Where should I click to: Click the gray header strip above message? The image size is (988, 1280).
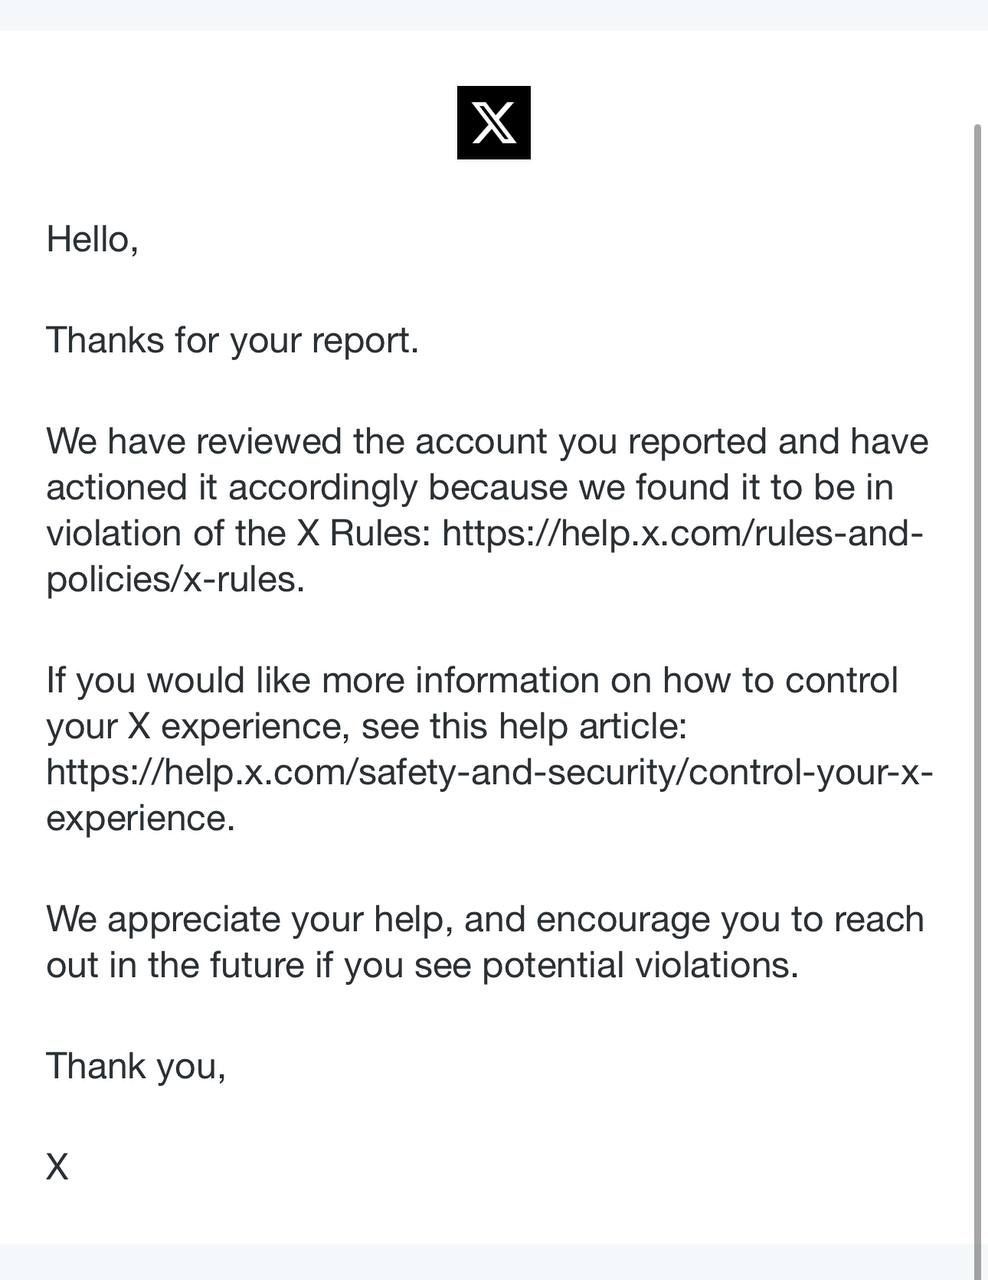point(494,14)
